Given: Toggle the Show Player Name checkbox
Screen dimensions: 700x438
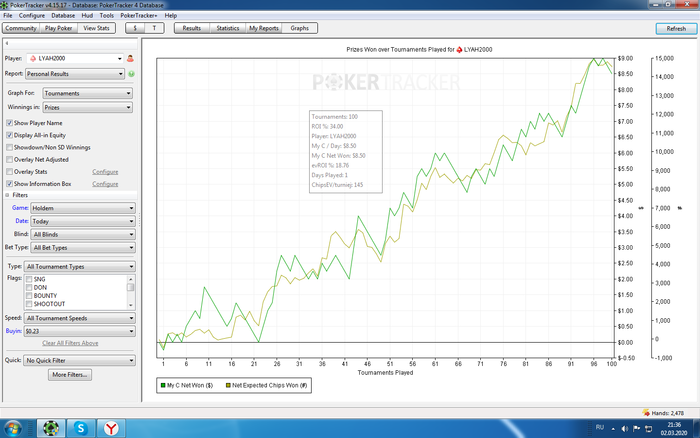Looking at the screenshot, I should pos(9,123).
